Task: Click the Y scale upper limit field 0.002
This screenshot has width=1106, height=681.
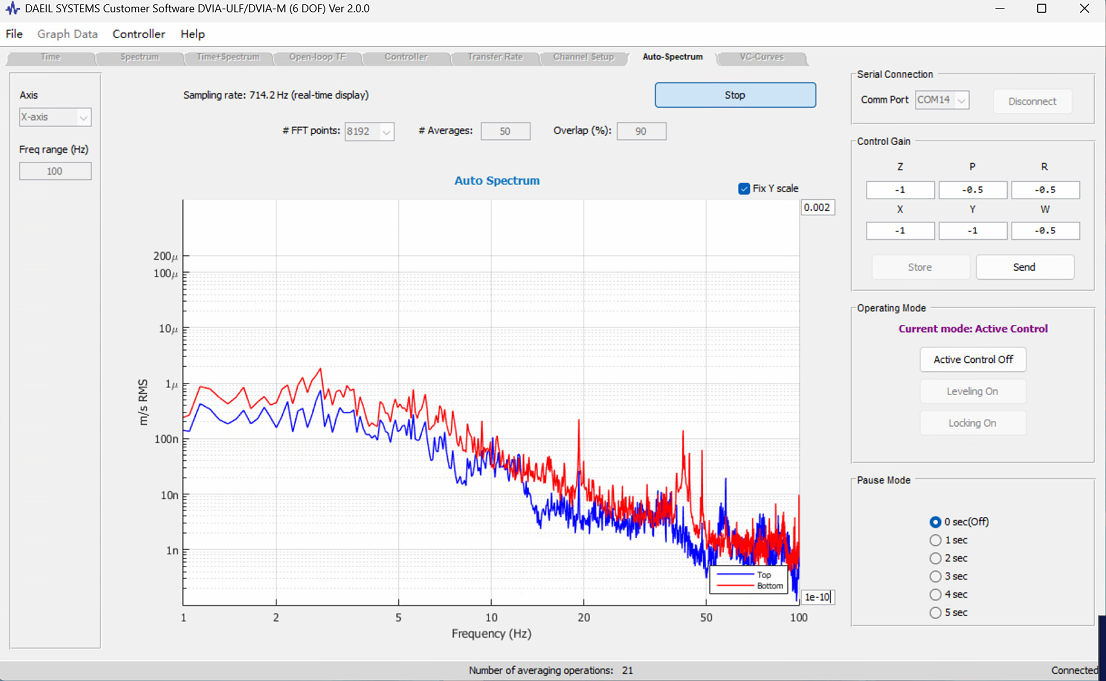Action: click(818, 207)
